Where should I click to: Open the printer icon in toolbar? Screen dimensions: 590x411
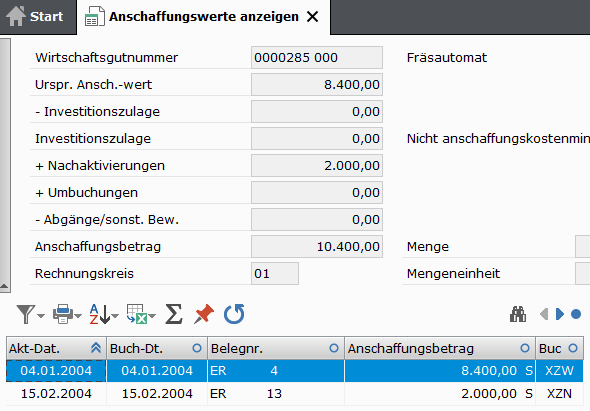click(x=62, y=314)
